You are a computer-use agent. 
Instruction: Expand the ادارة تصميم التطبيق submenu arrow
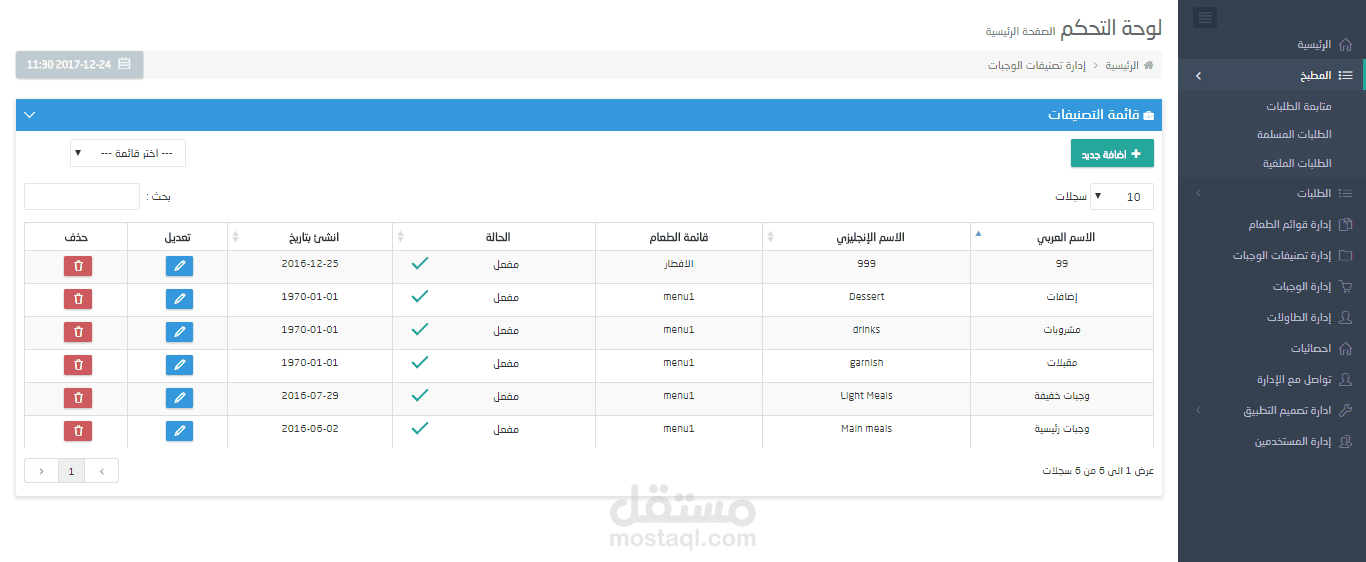(x=1198, y=410)
